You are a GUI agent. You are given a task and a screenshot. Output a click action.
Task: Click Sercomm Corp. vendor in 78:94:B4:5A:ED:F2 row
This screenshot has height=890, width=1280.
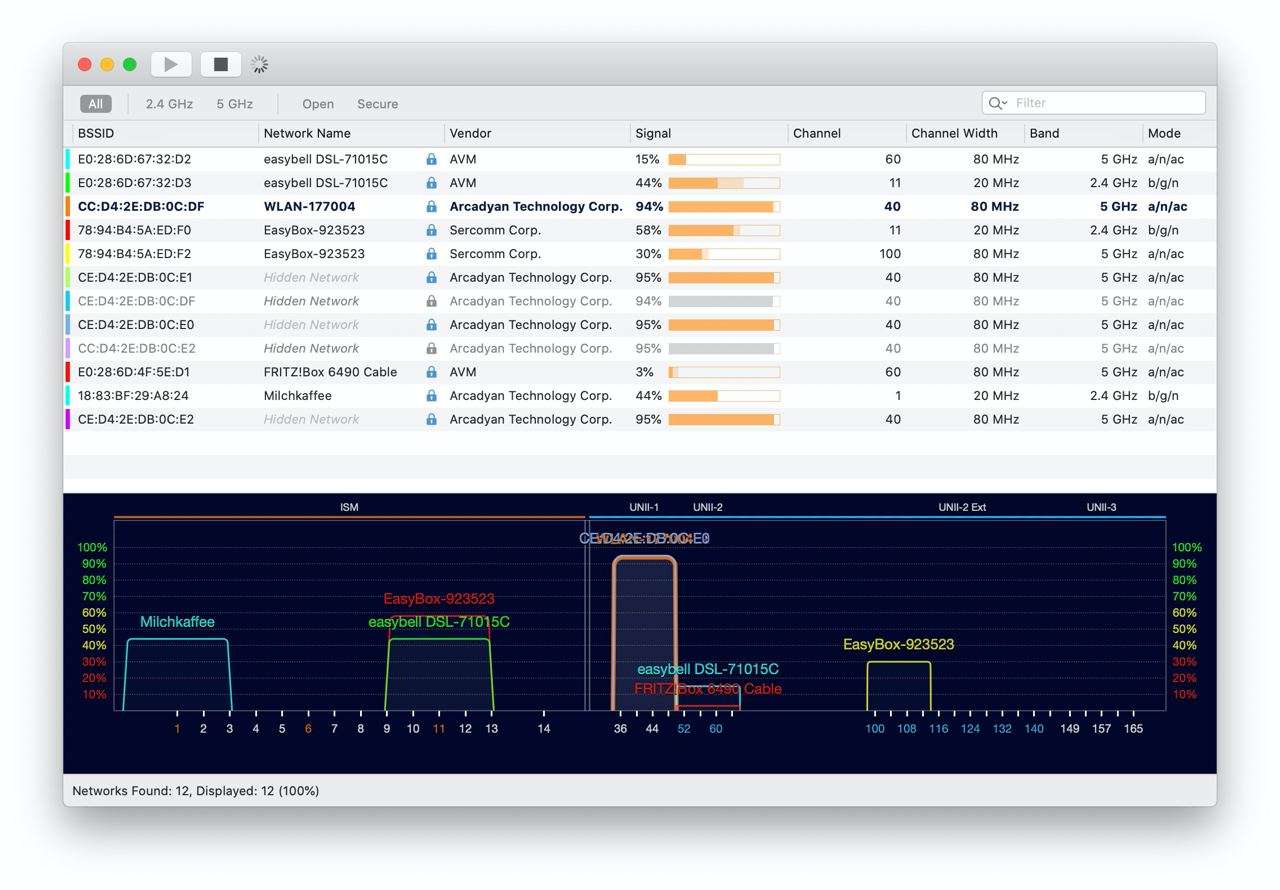tap(495, 254)
